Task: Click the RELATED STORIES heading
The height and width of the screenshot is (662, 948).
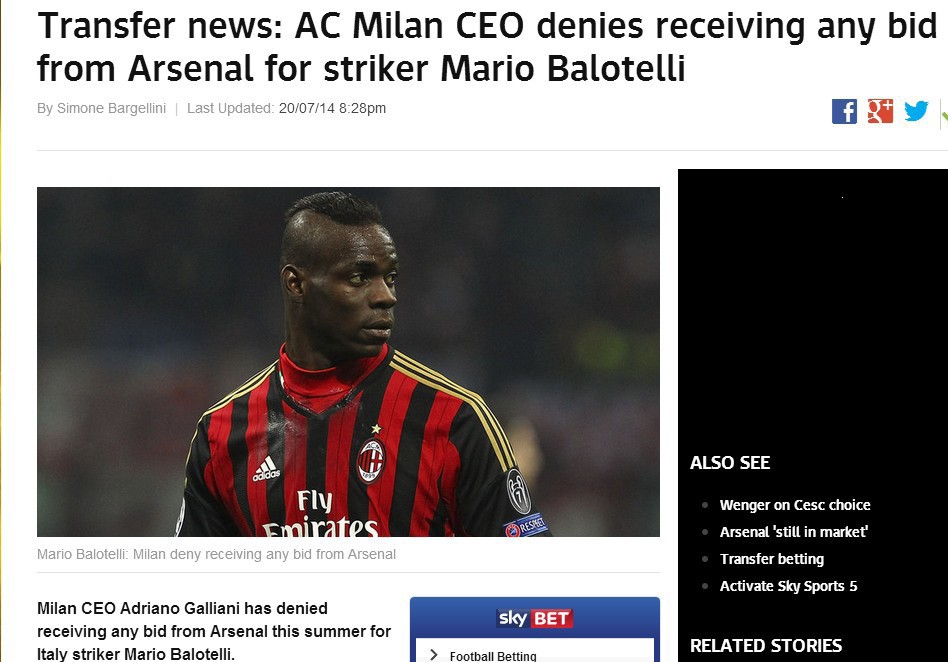Action: point(765,646)
